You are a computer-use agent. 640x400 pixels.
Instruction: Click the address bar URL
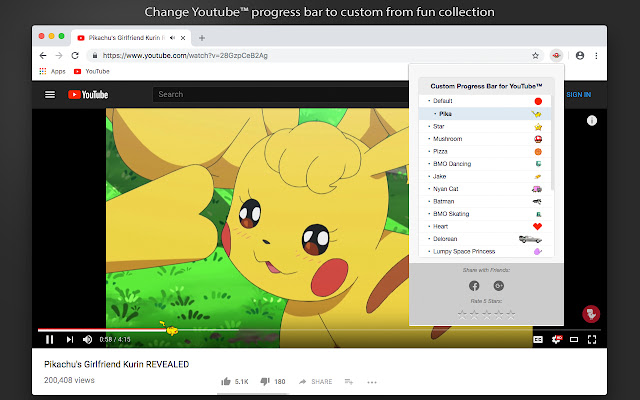coord(185,56)
